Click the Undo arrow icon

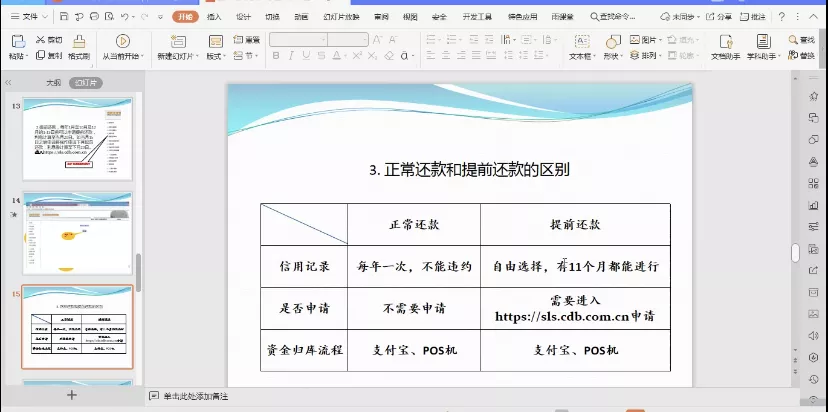(124, 17)
